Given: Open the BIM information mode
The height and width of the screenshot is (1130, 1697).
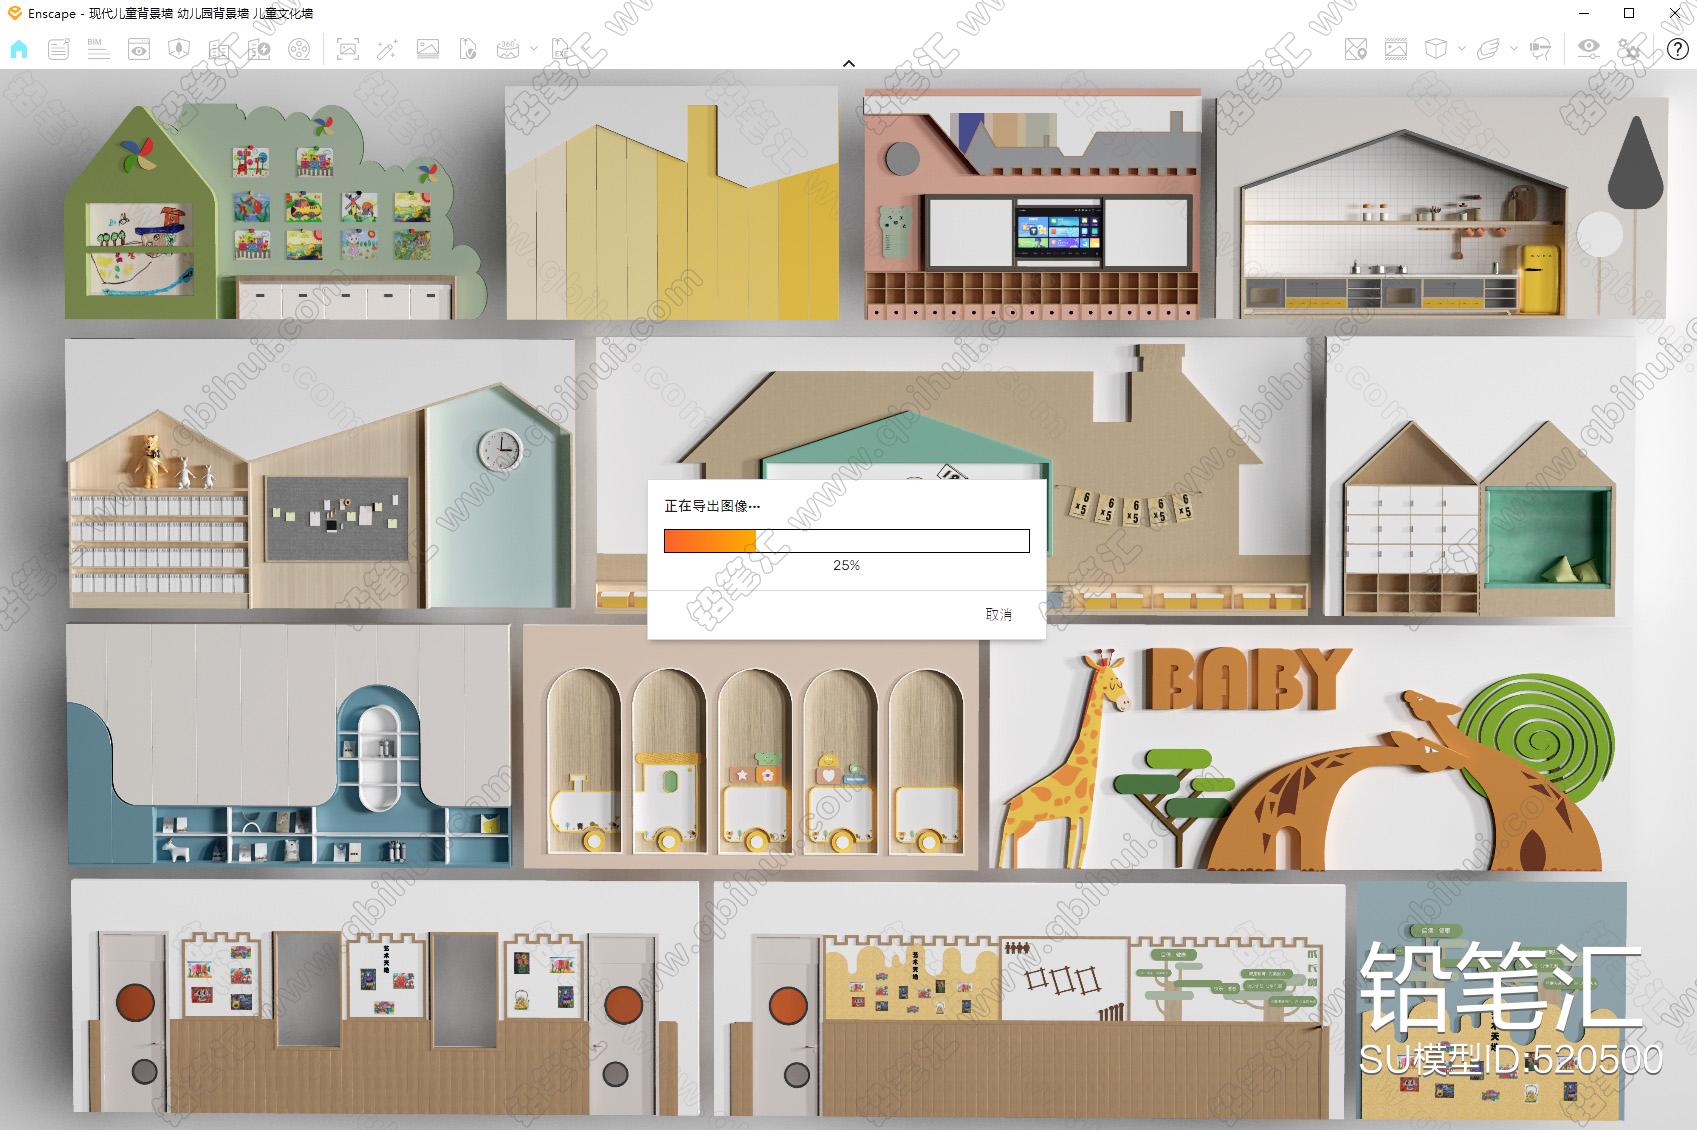Looking at the screenshot, I should click(98, 49).
